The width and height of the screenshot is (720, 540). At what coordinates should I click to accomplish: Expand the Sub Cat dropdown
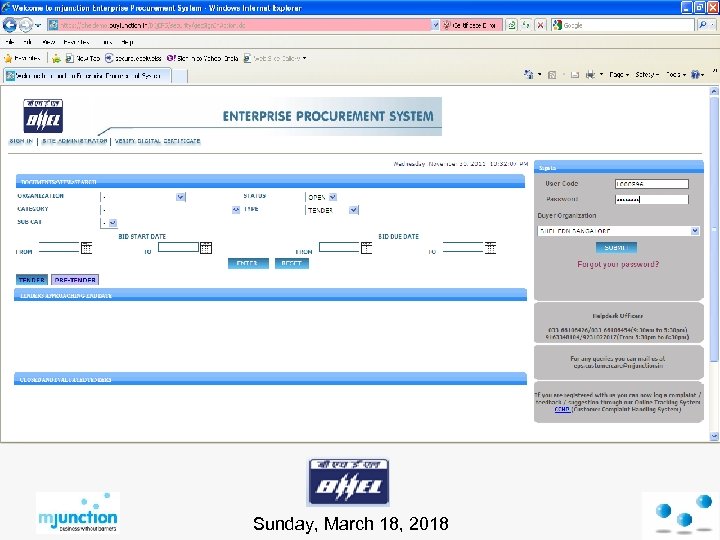pos(112,223)
